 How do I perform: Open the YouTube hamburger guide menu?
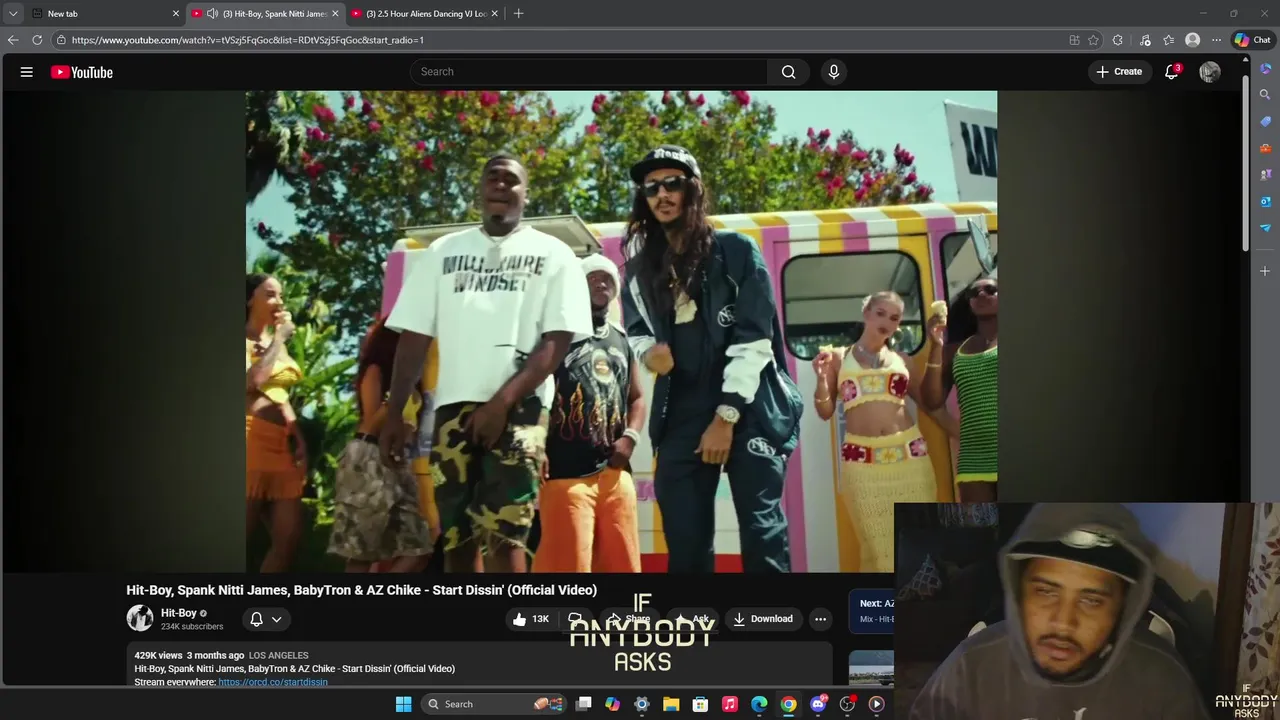pyautogui.click(x=27, y=72)
